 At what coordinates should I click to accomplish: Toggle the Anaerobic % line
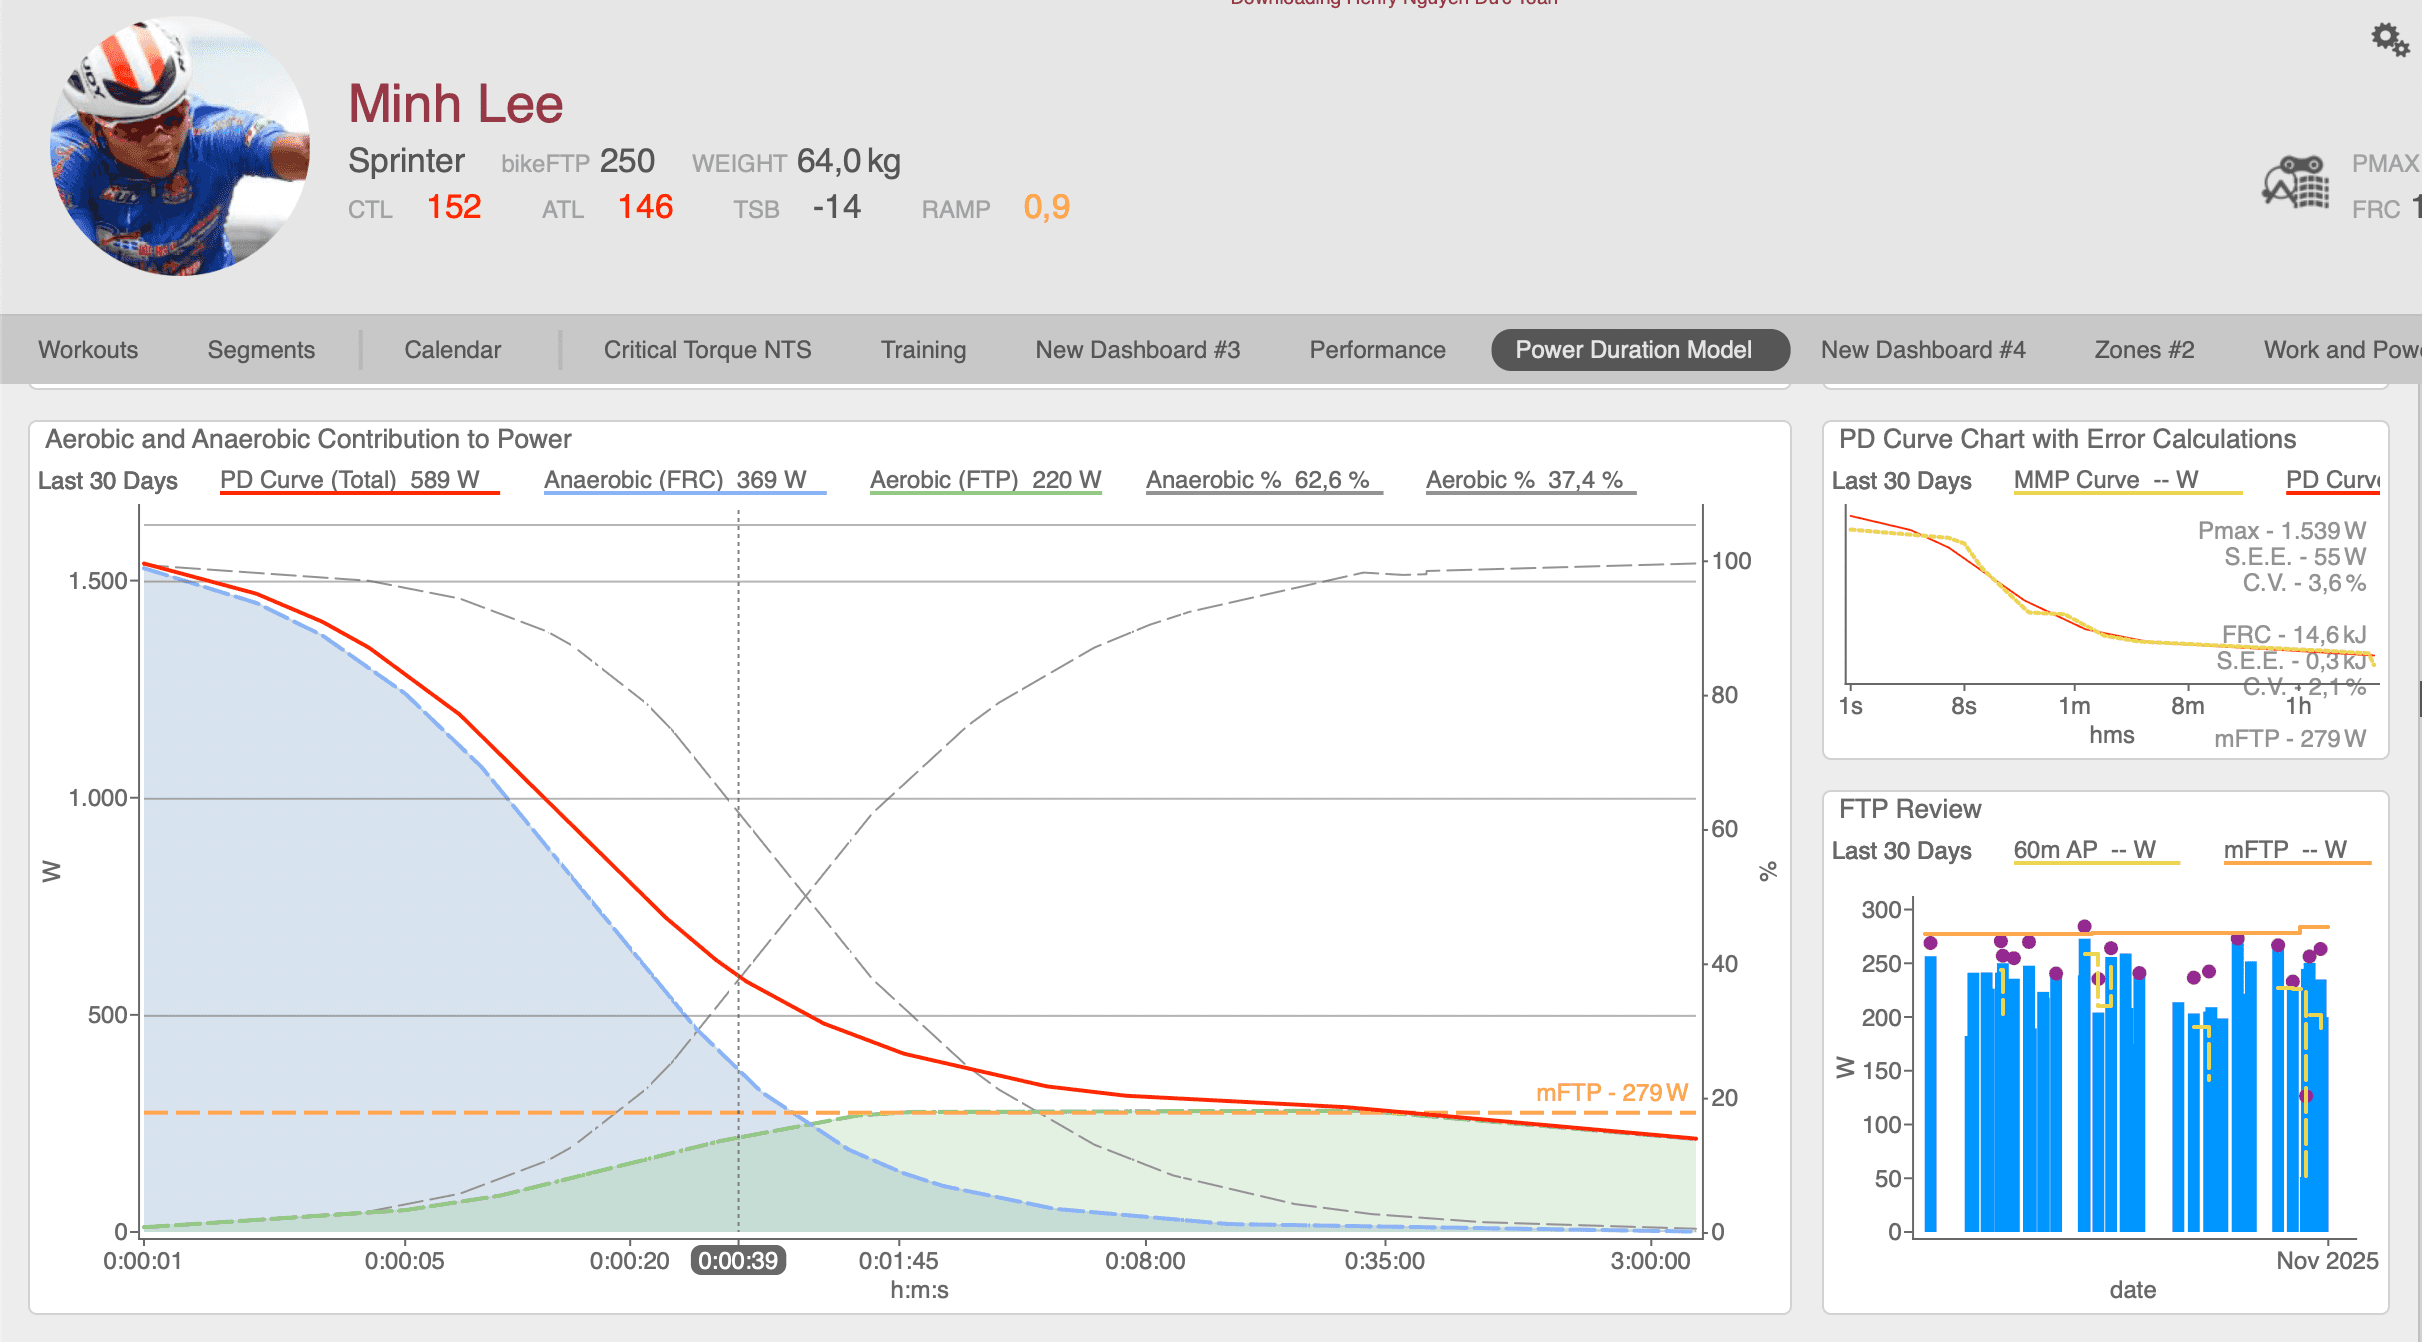pos(1263,480)
